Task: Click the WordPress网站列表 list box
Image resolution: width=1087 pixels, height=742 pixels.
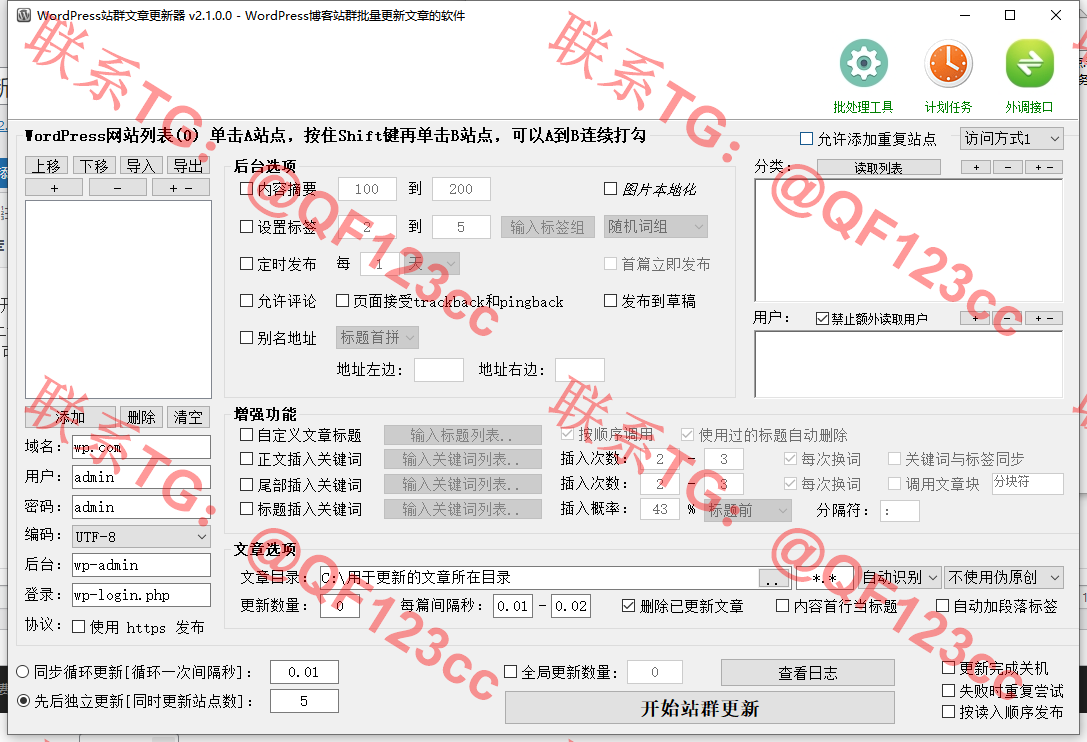Action: (x=119, y=300)
